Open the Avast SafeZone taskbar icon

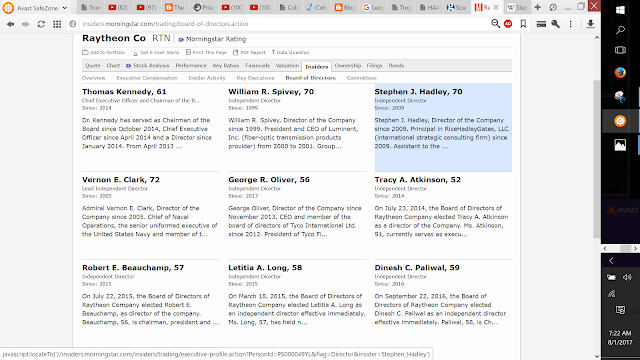coord(620,121)
